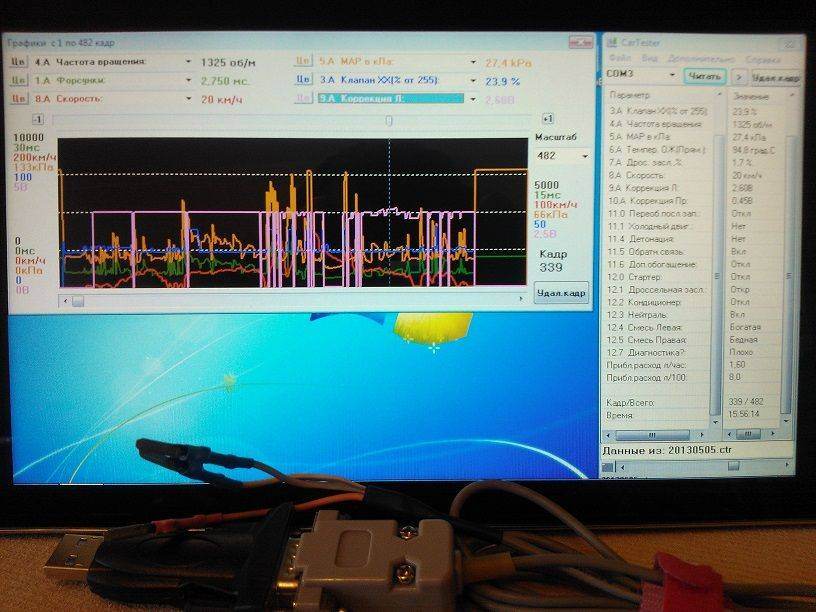Open the COM3 port selector

(673, 76)
